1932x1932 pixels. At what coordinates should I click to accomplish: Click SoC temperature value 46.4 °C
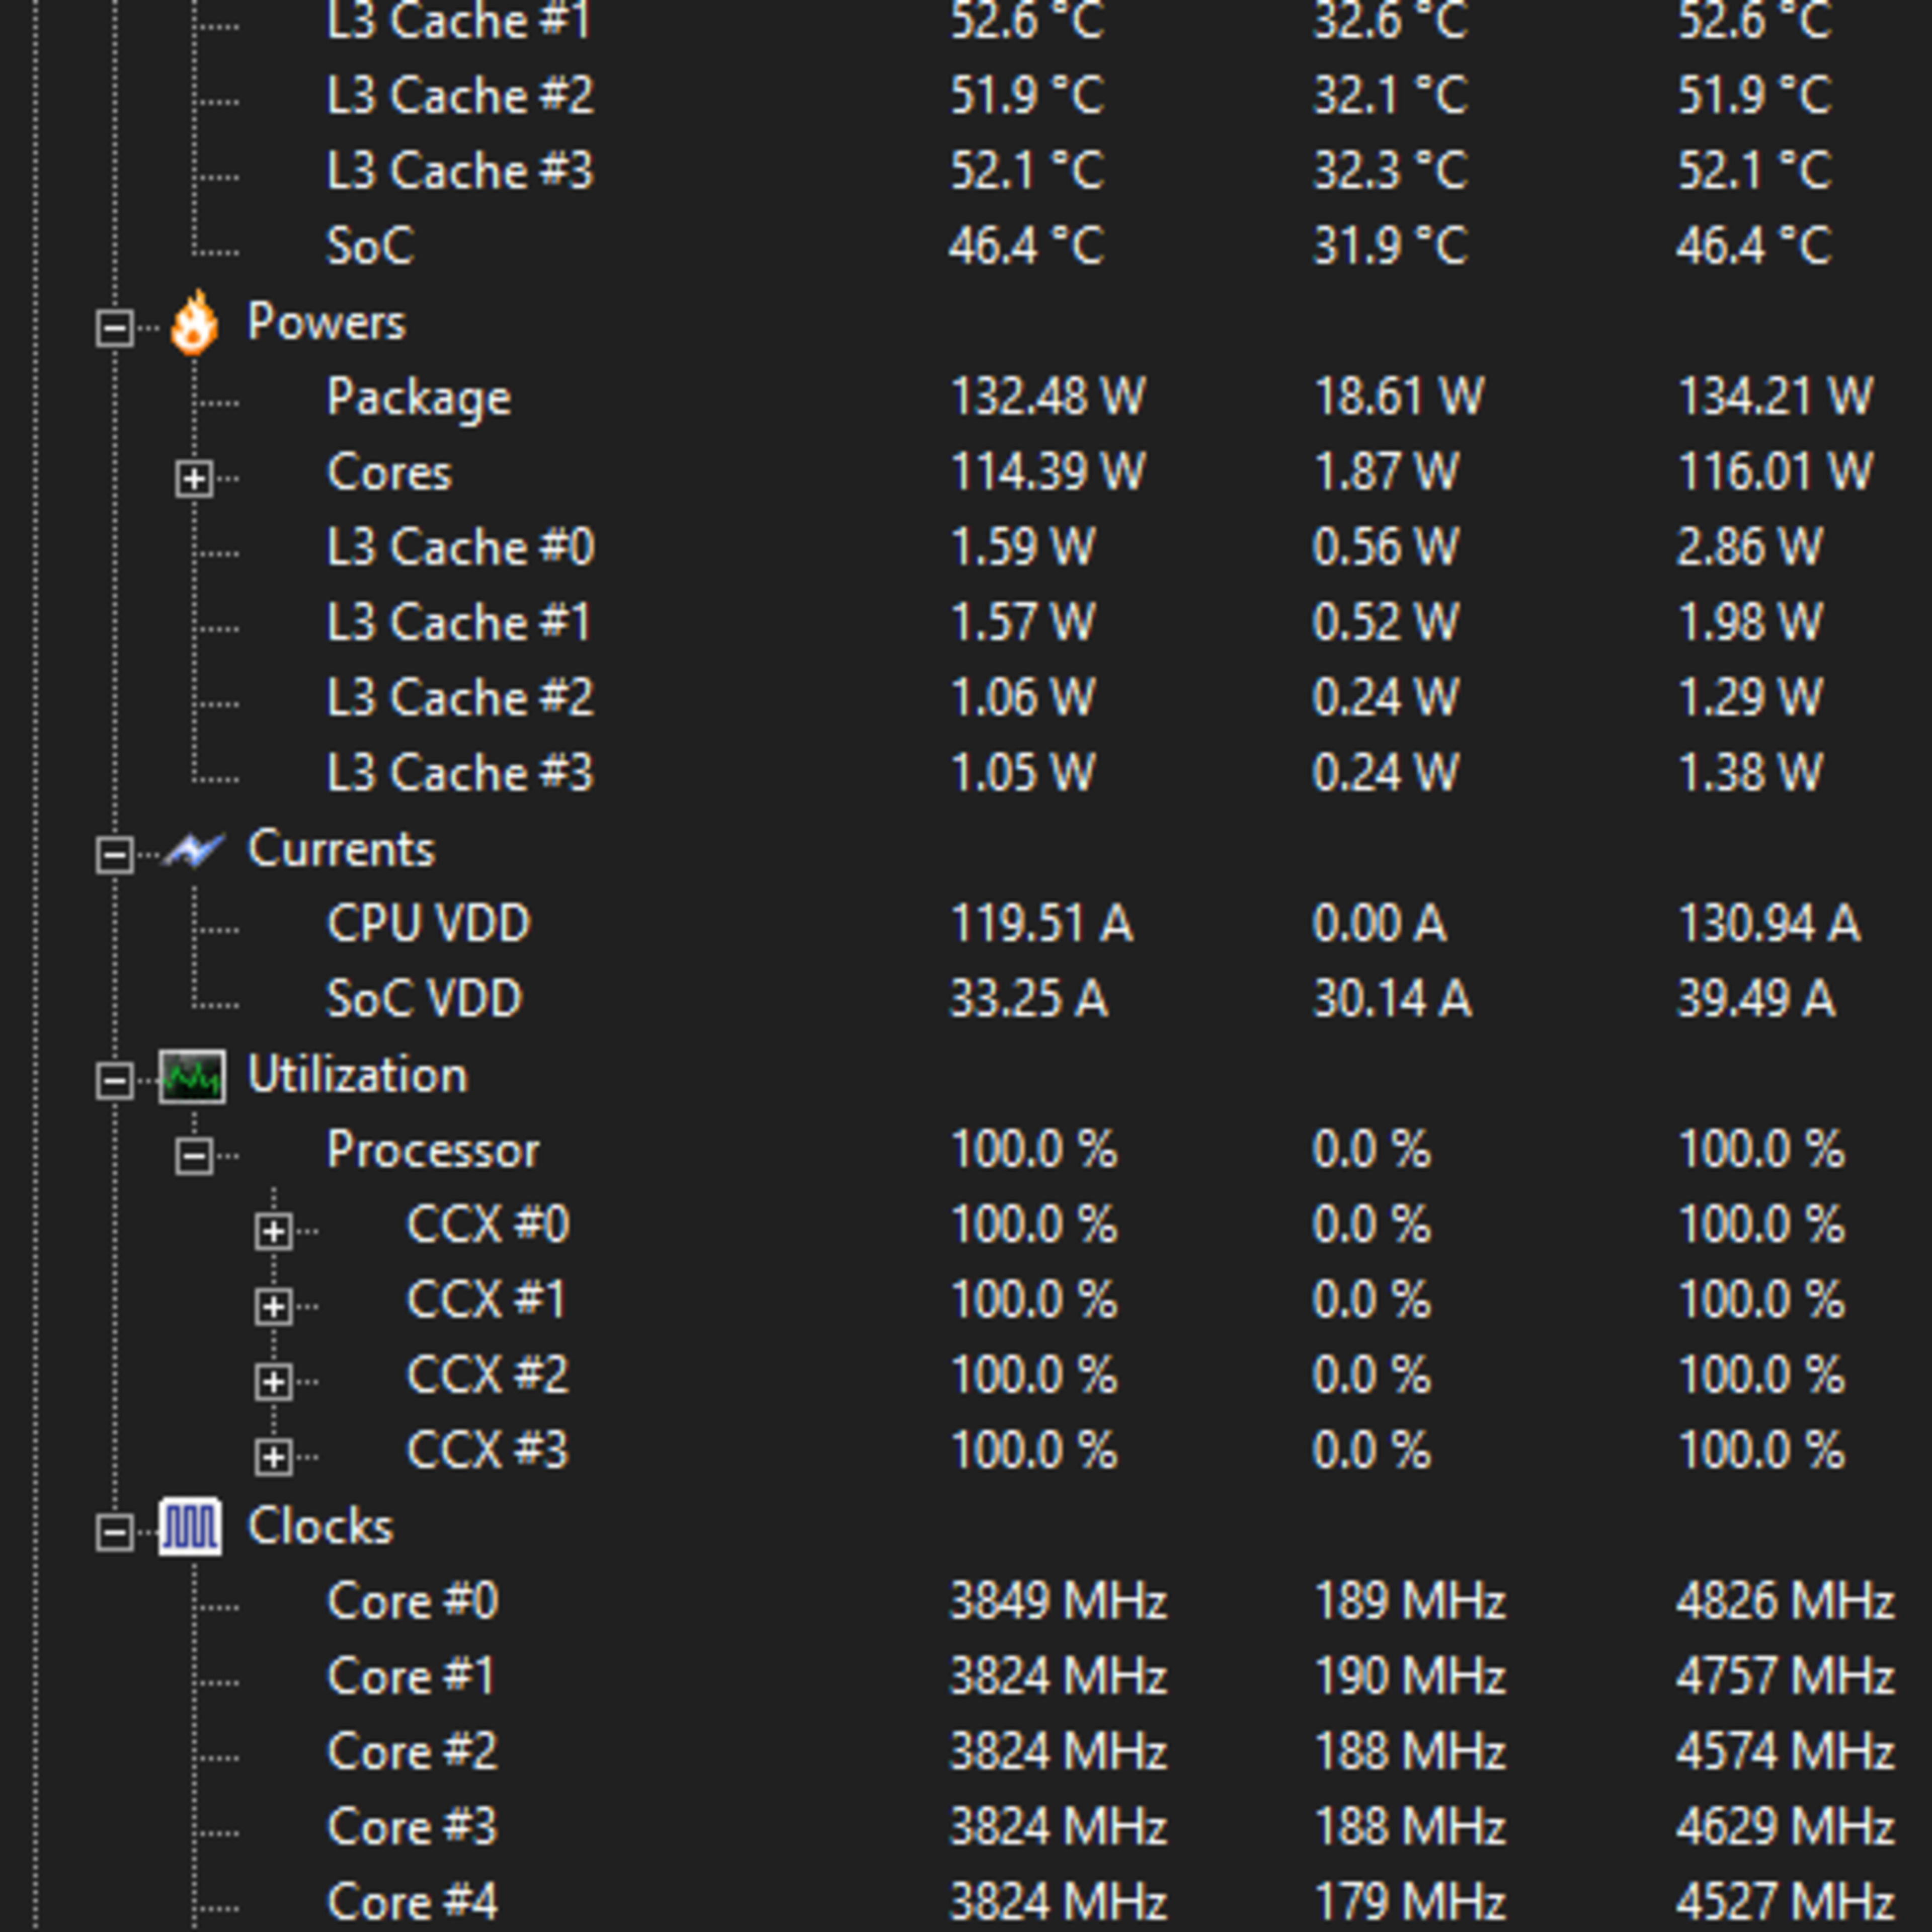pos(1027,246)
